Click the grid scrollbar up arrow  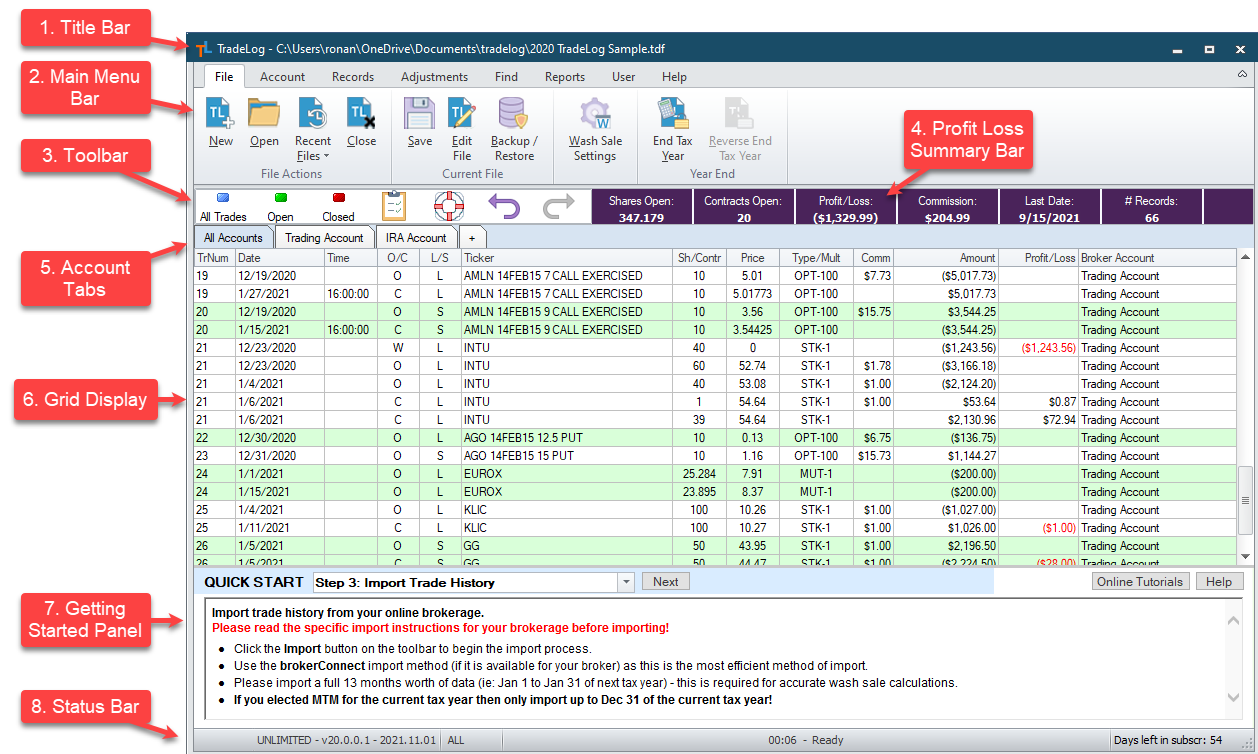pos(1245,258)
